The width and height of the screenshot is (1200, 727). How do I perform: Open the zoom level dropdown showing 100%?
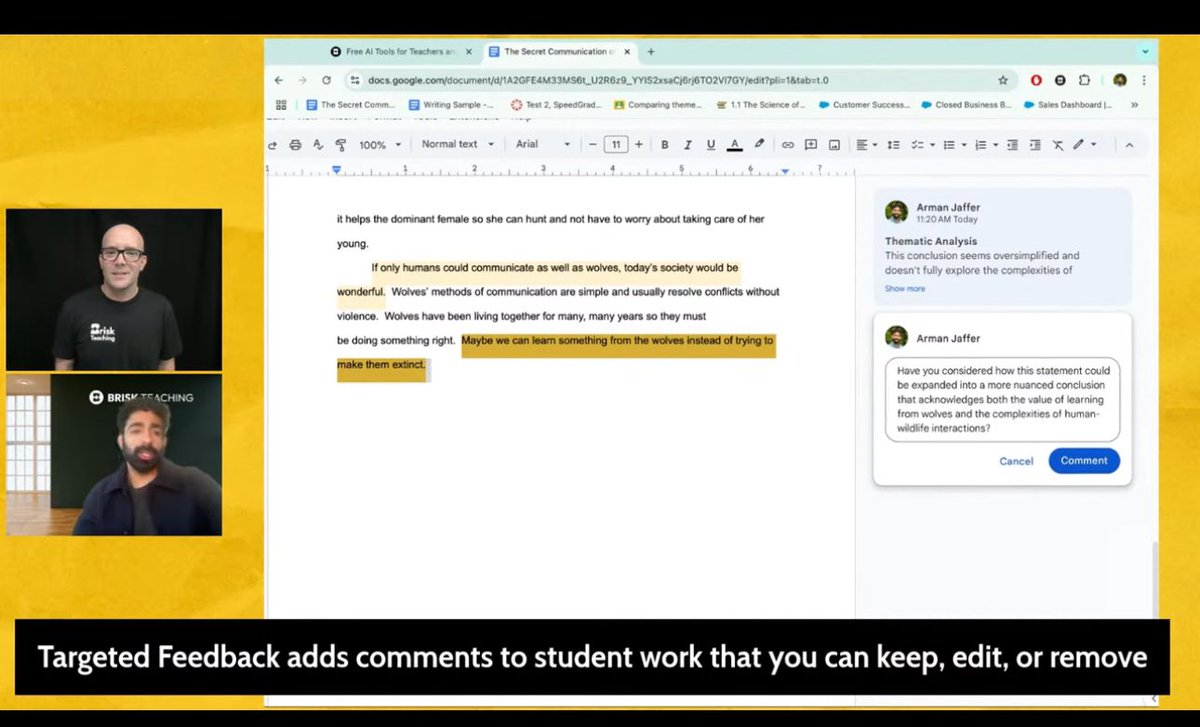(x=380, y=144)
